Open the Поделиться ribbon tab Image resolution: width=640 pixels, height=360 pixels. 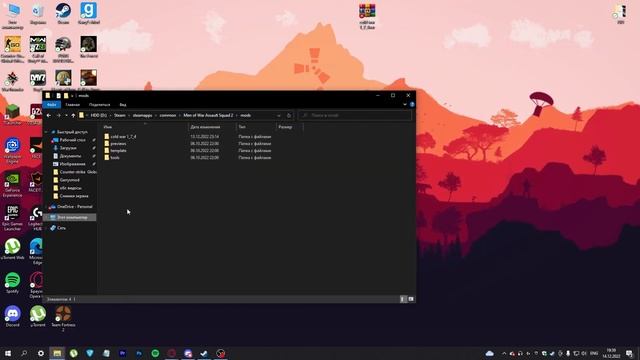pos(100,105)
